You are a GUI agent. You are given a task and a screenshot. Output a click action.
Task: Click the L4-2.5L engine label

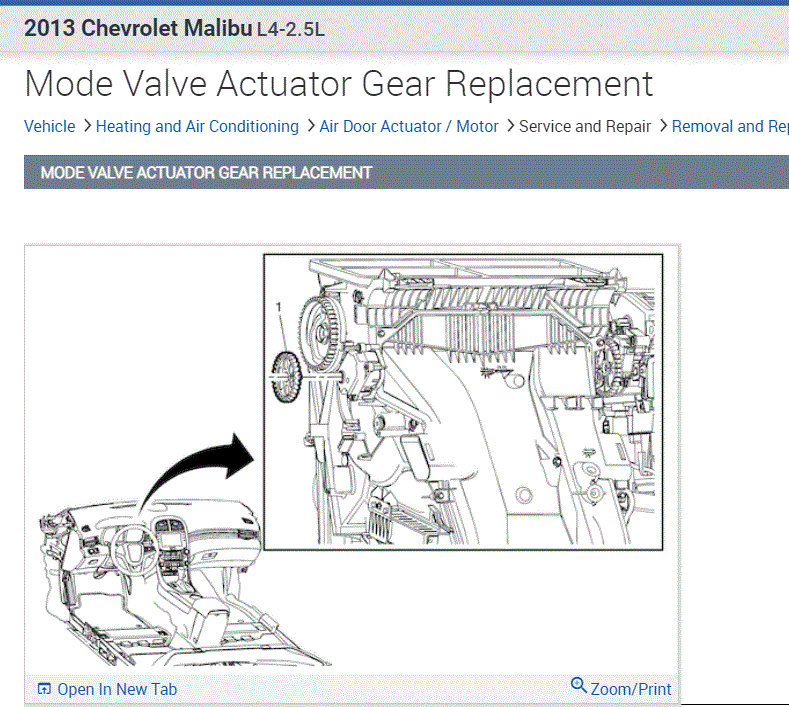pyautogui.click(x=290, y=29)
